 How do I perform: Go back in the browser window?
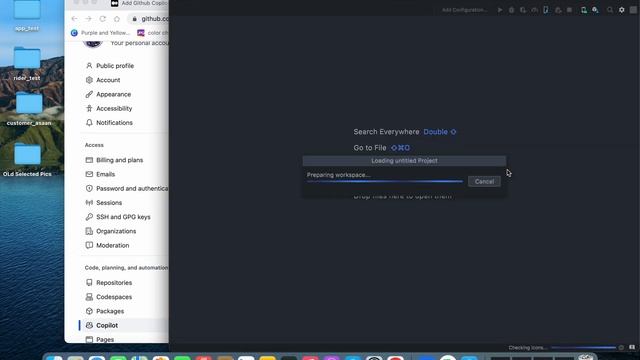[74, 19]
